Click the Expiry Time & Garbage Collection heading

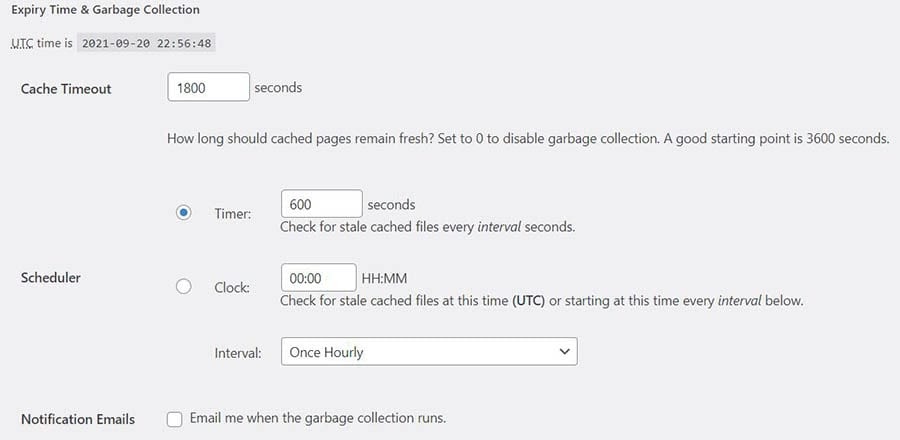pyautogui.click(x=105, y=10)
